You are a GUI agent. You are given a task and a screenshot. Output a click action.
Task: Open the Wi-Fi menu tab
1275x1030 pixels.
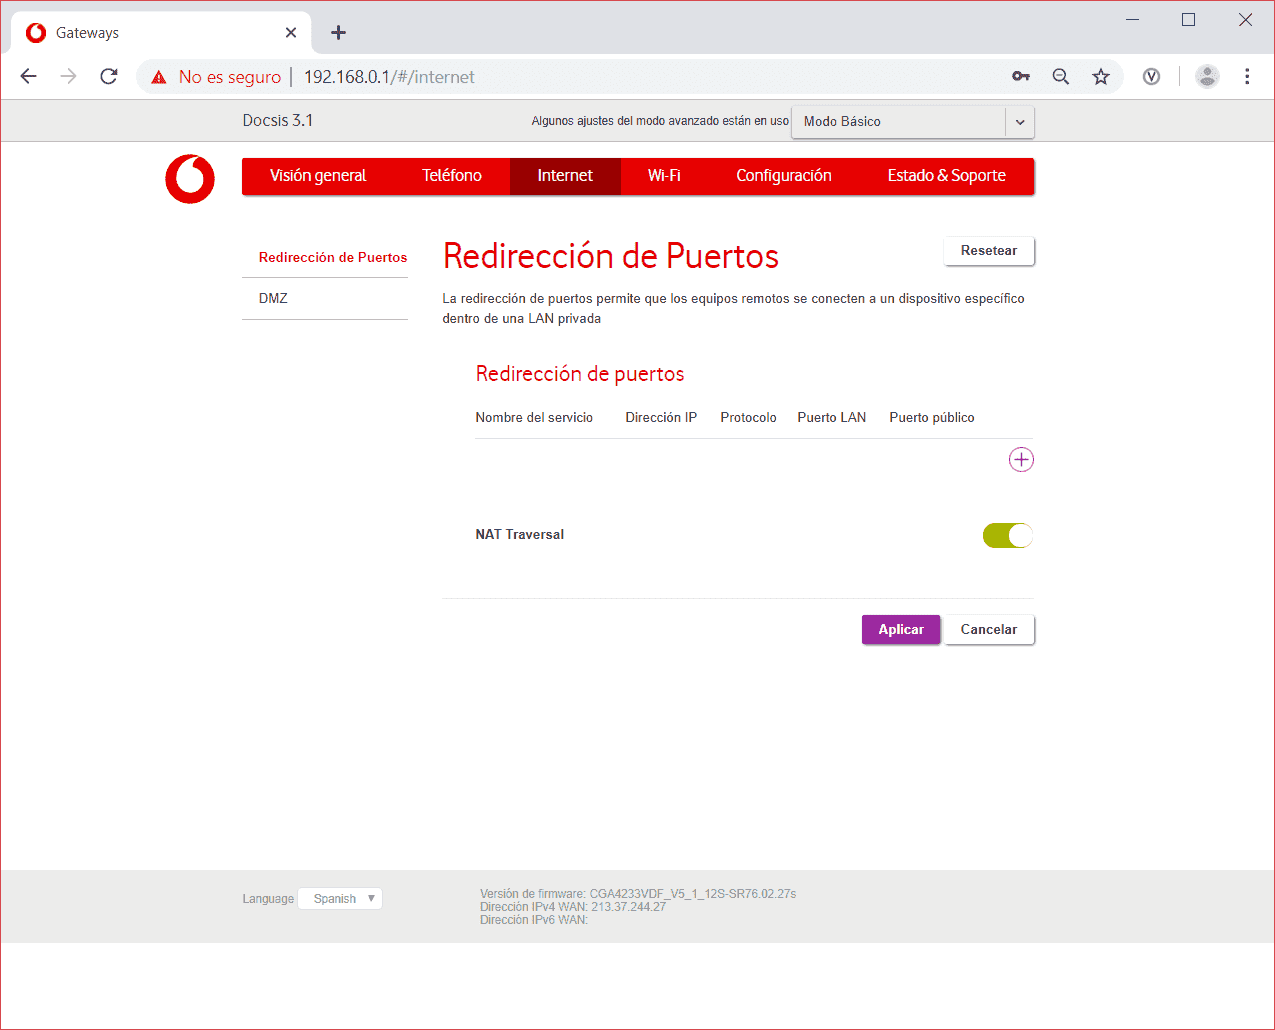click(x=664, y=176)
